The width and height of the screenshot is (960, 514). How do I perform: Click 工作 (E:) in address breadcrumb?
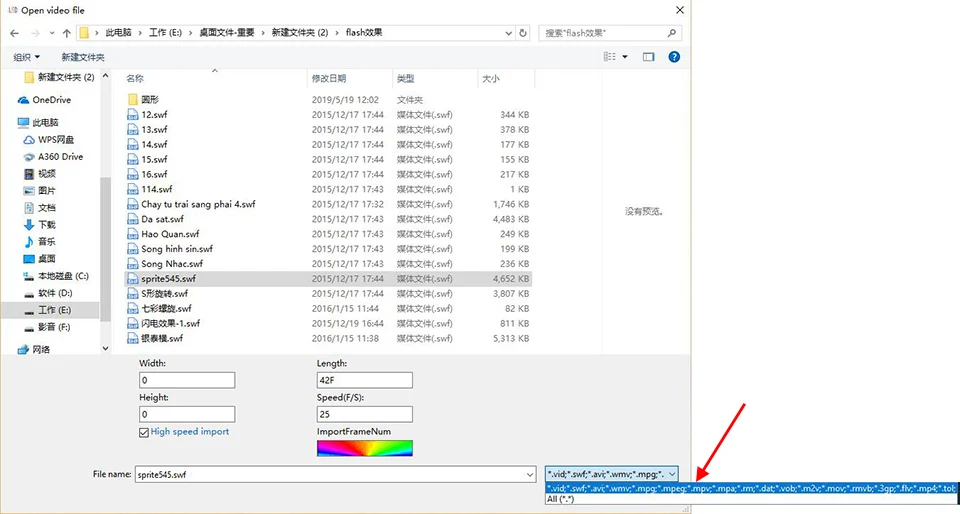pos(165,33)
